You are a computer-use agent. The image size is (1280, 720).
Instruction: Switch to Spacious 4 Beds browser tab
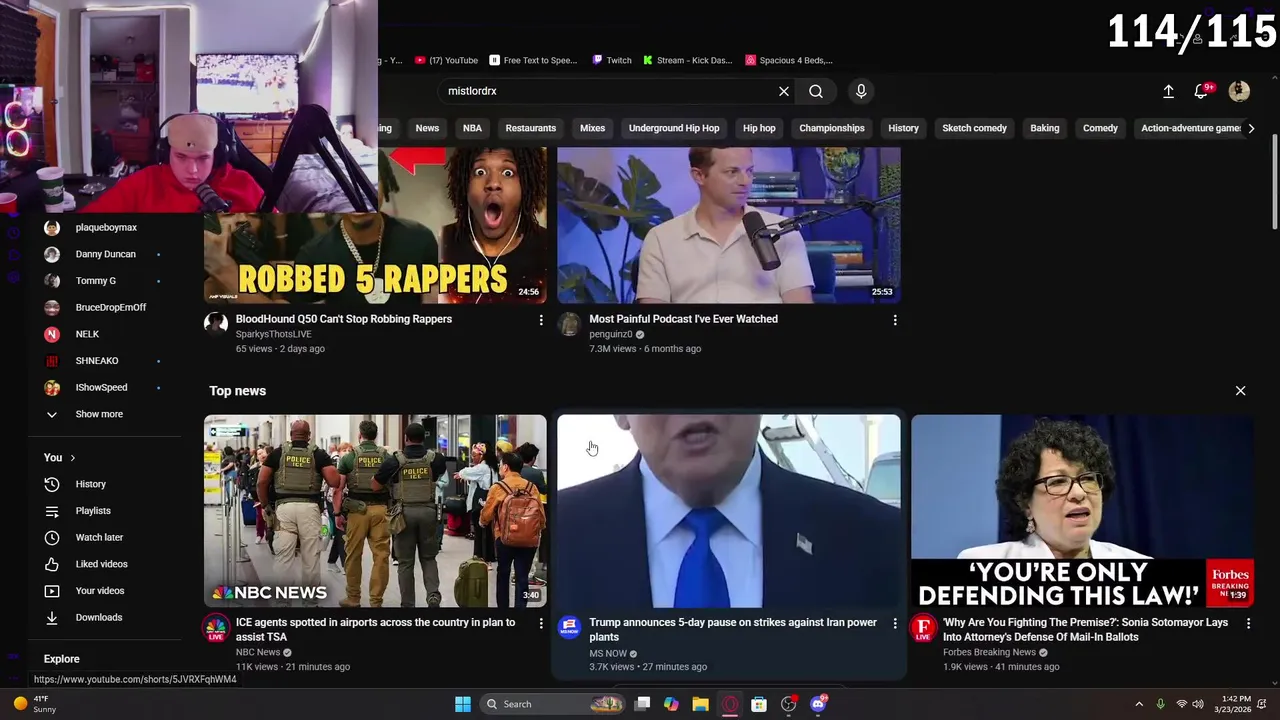(x=789, y=60)
